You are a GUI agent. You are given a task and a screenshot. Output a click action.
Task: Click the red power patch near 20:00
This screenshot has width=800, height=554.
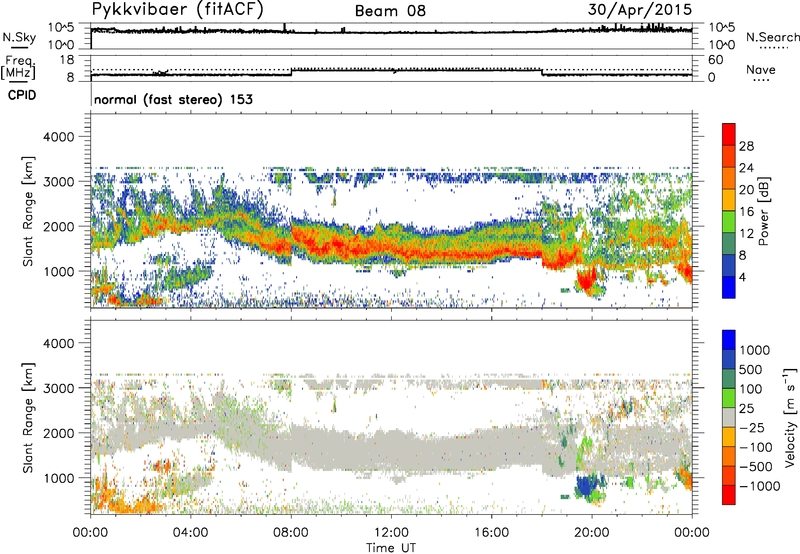click(x=587, y=281)
